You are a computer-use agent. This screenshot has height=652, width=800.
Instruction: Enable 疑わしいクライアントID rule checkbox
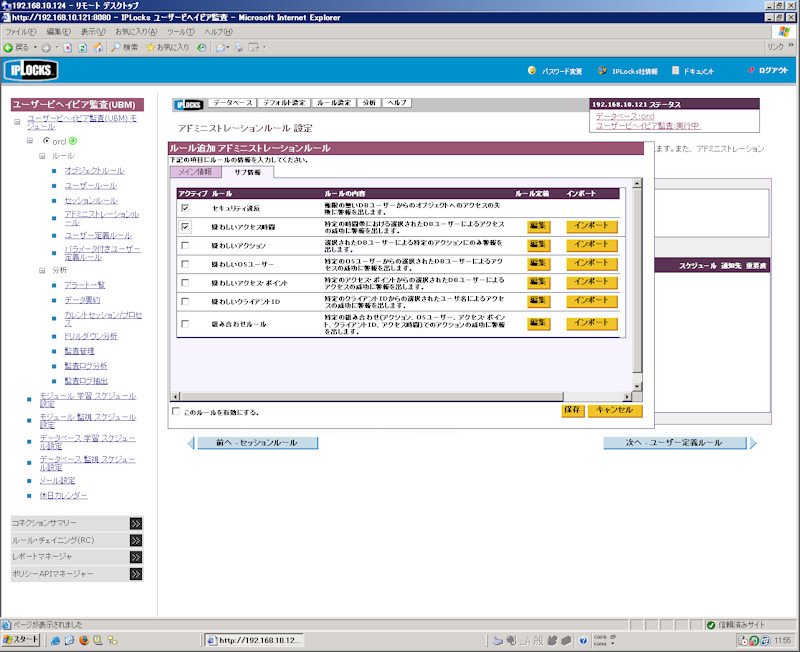tap(185, 302)
